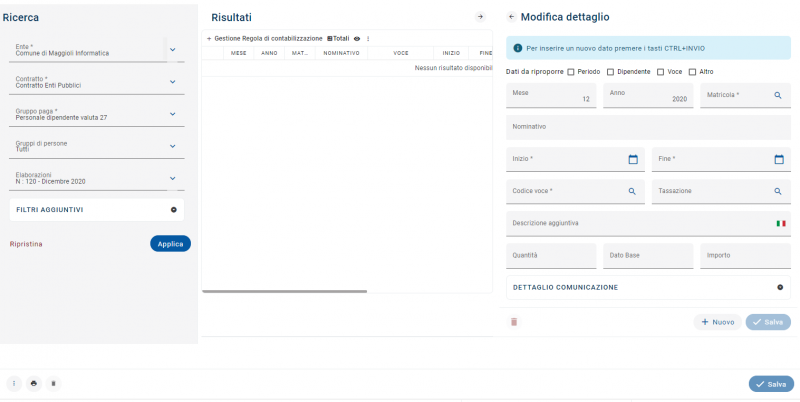Open Matricola search magnifier
Image resolution: width=800 pixels, height=402 pixels.
[778, 95]
